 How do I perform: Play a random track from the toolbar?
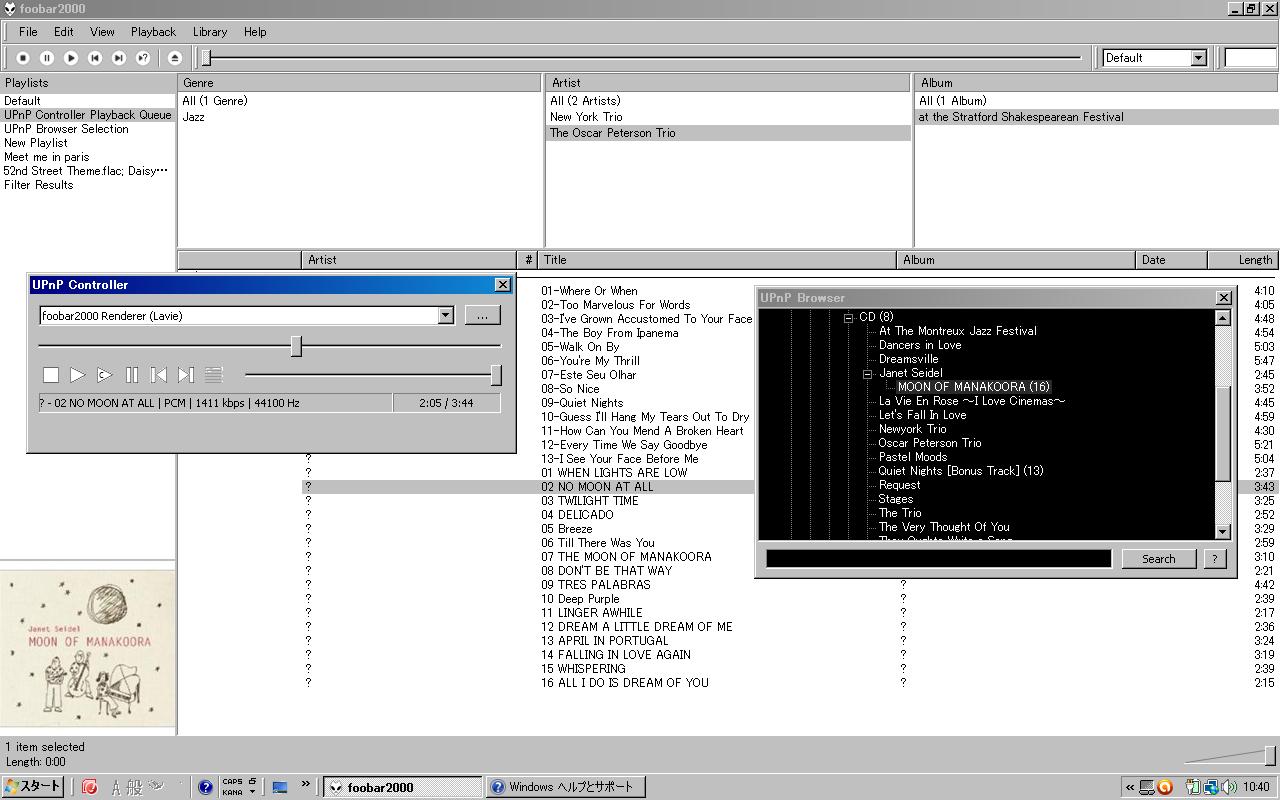click(x=143, y=58)
